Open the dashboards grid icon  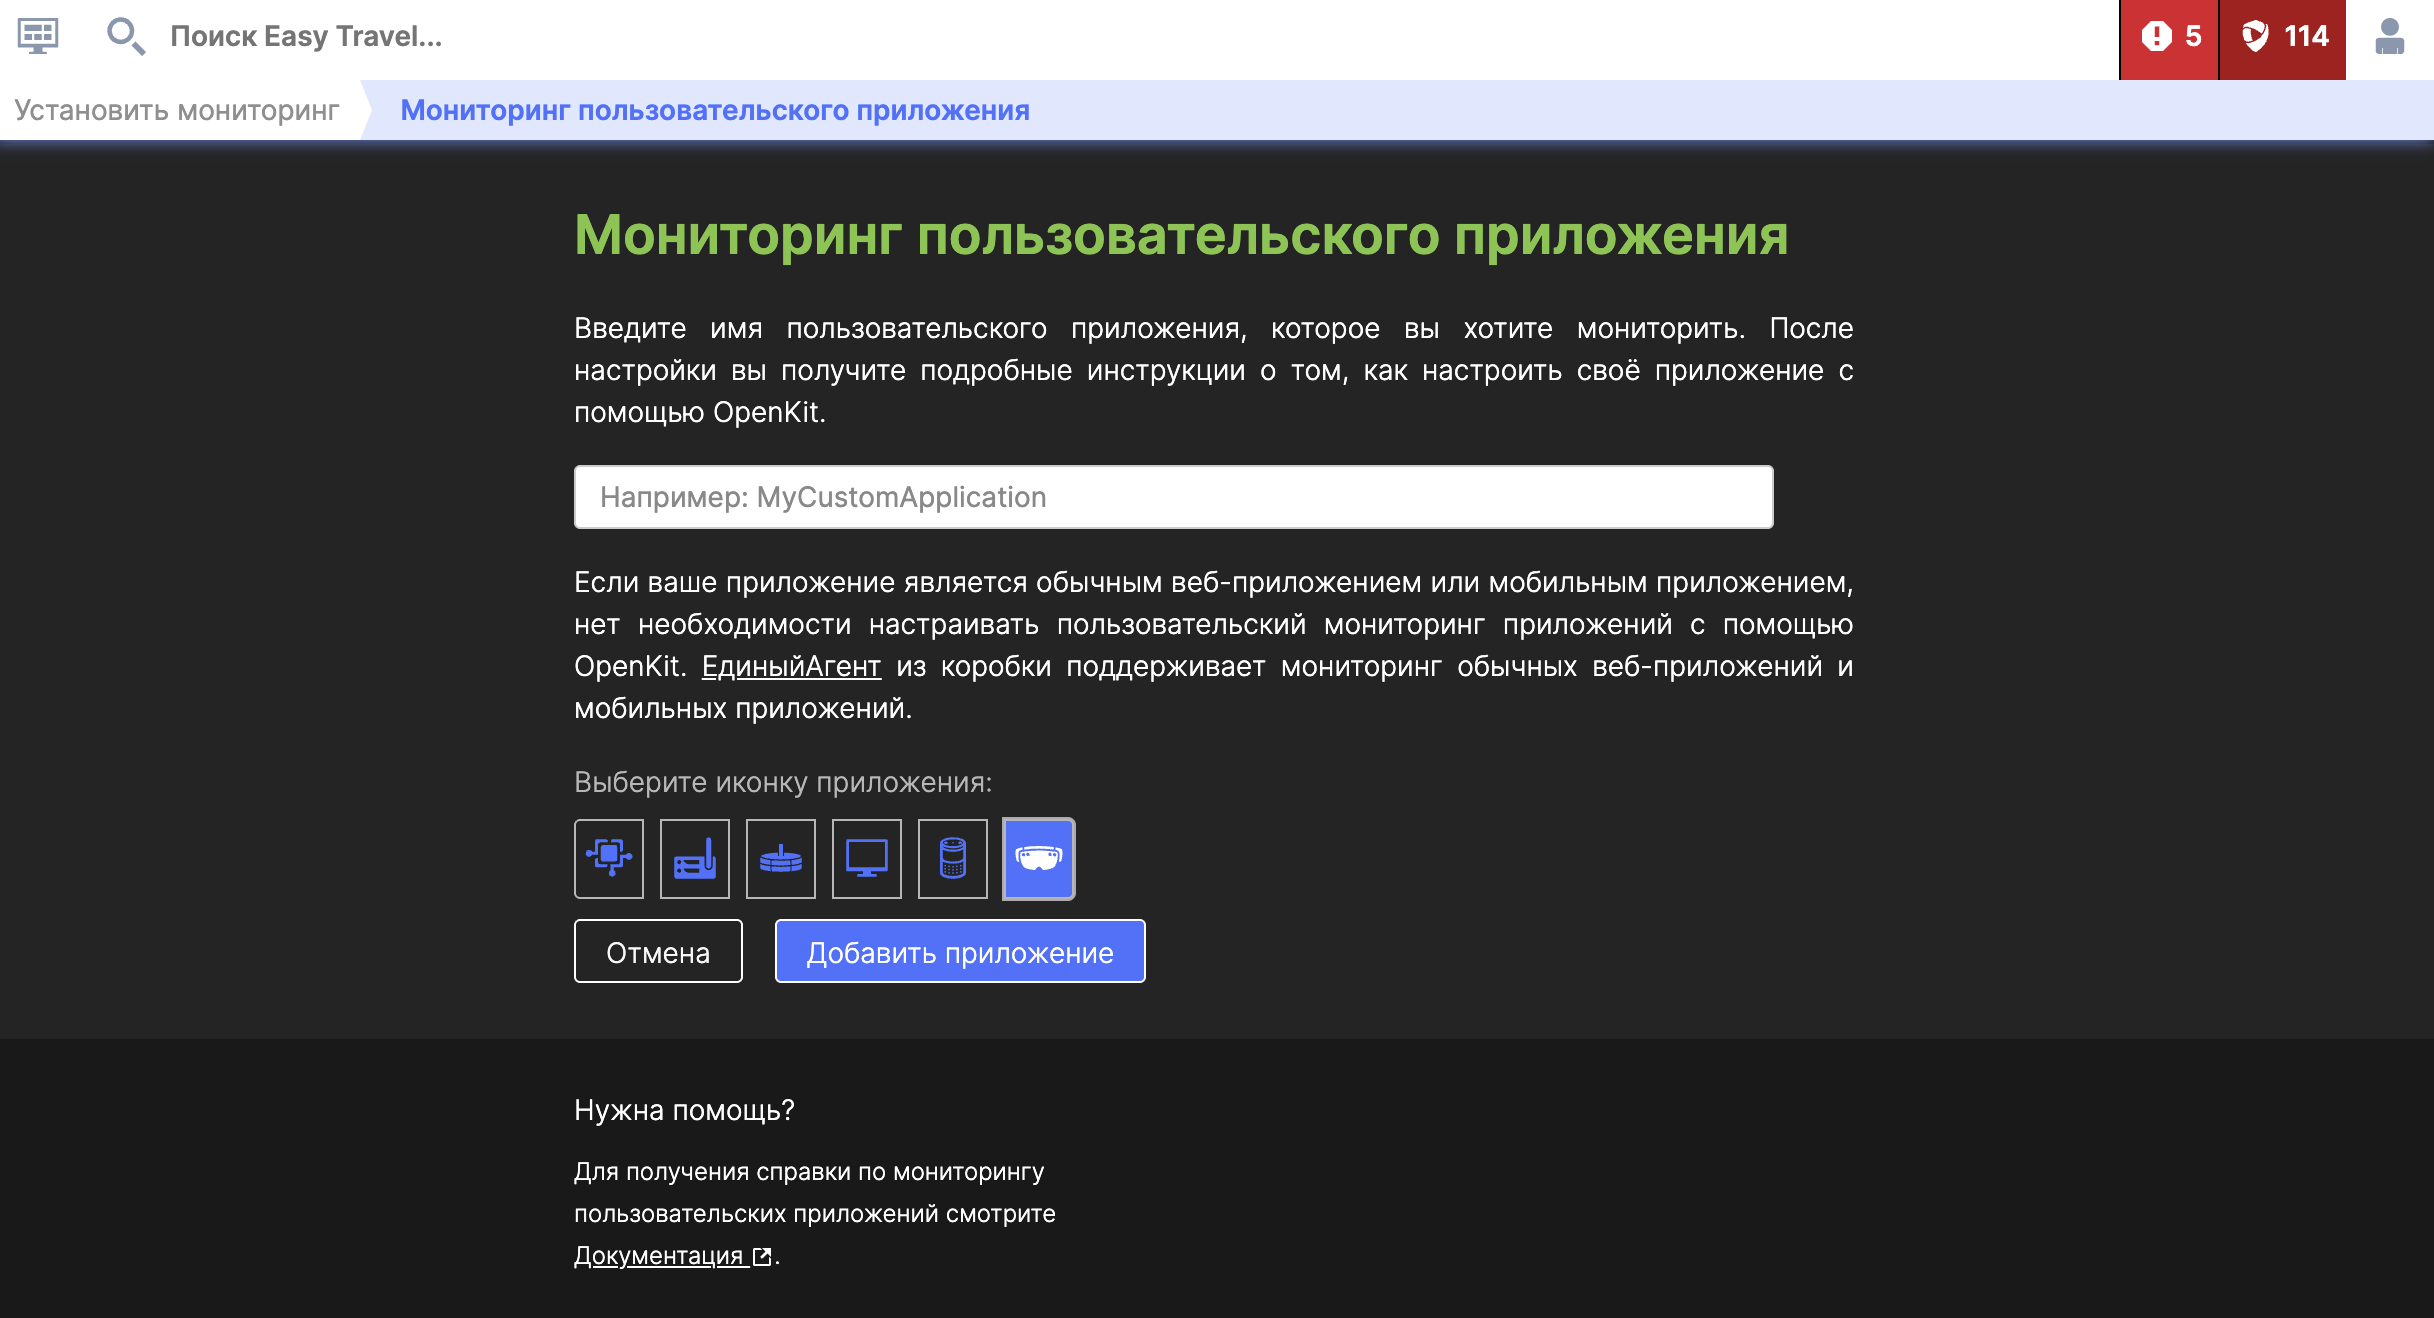click(36, 37)
